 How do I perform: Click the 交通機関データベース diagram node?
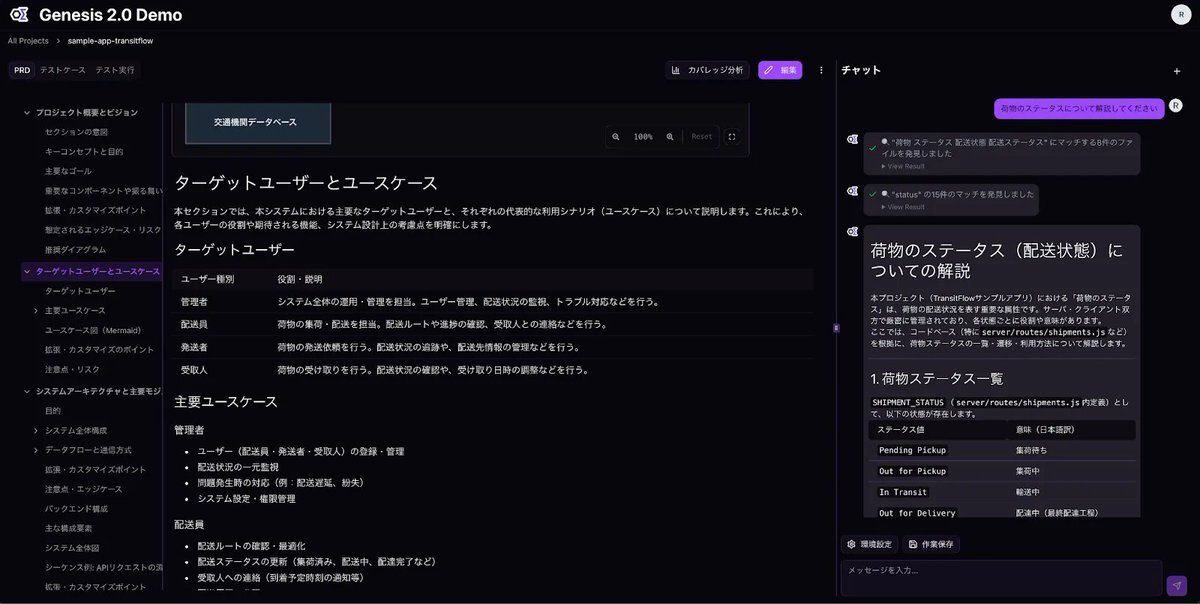[x=257, y=121]
